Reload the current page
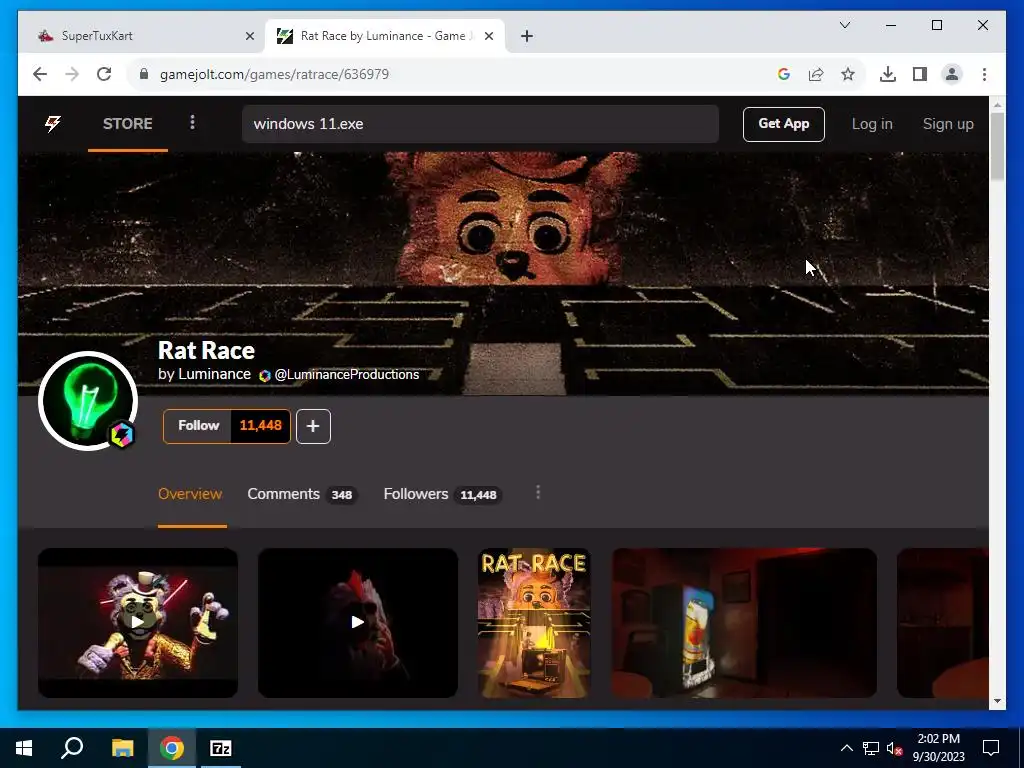This screenshot has width=1024, height=768. [104, 74]
